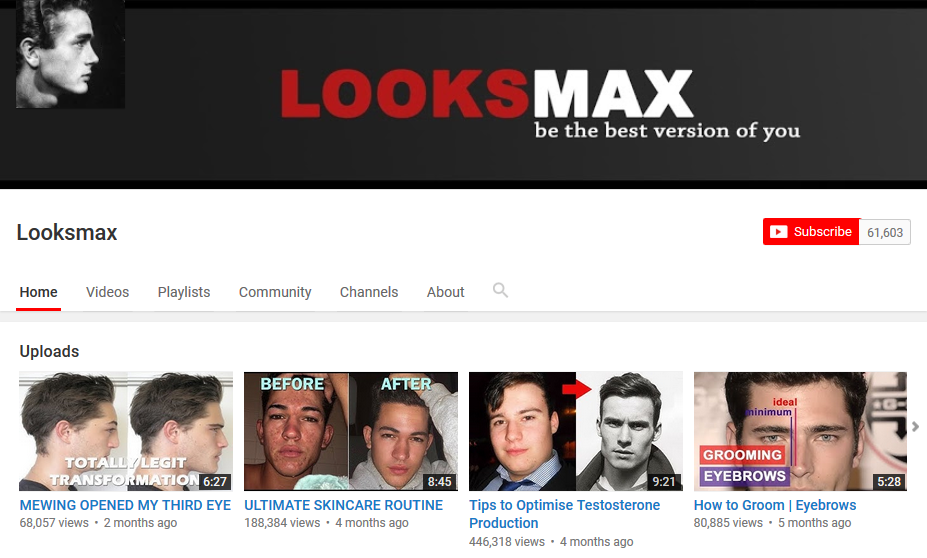927x558 pixels.
Task: Click the James Dean profile avatar image
Action: point(70,54)
